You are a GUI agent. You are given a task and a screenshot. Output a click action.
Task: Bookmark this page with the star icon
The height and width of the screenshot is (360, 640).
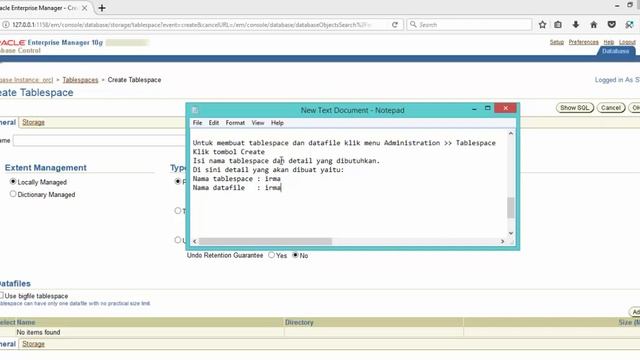click(x=542, y=25)
